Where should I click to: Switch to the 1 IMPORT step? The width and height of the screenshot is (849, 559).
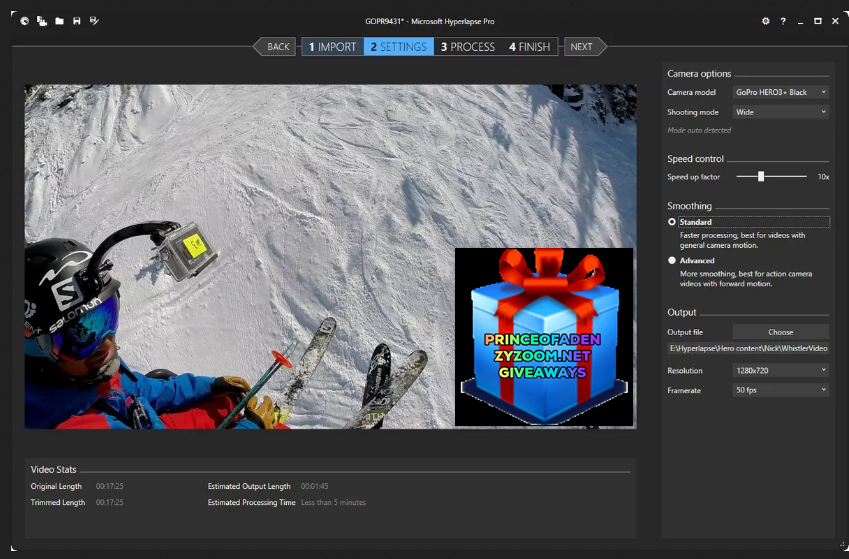point(332,47)
